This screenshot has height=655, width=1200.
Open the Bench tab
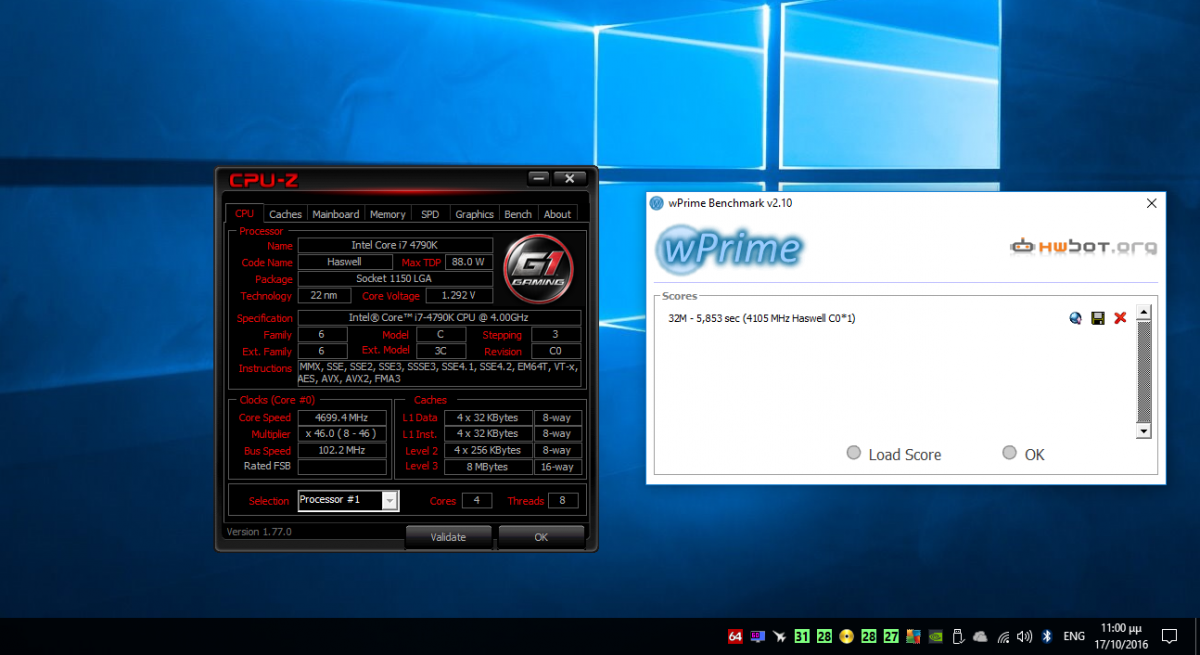[x=518, y=214]
